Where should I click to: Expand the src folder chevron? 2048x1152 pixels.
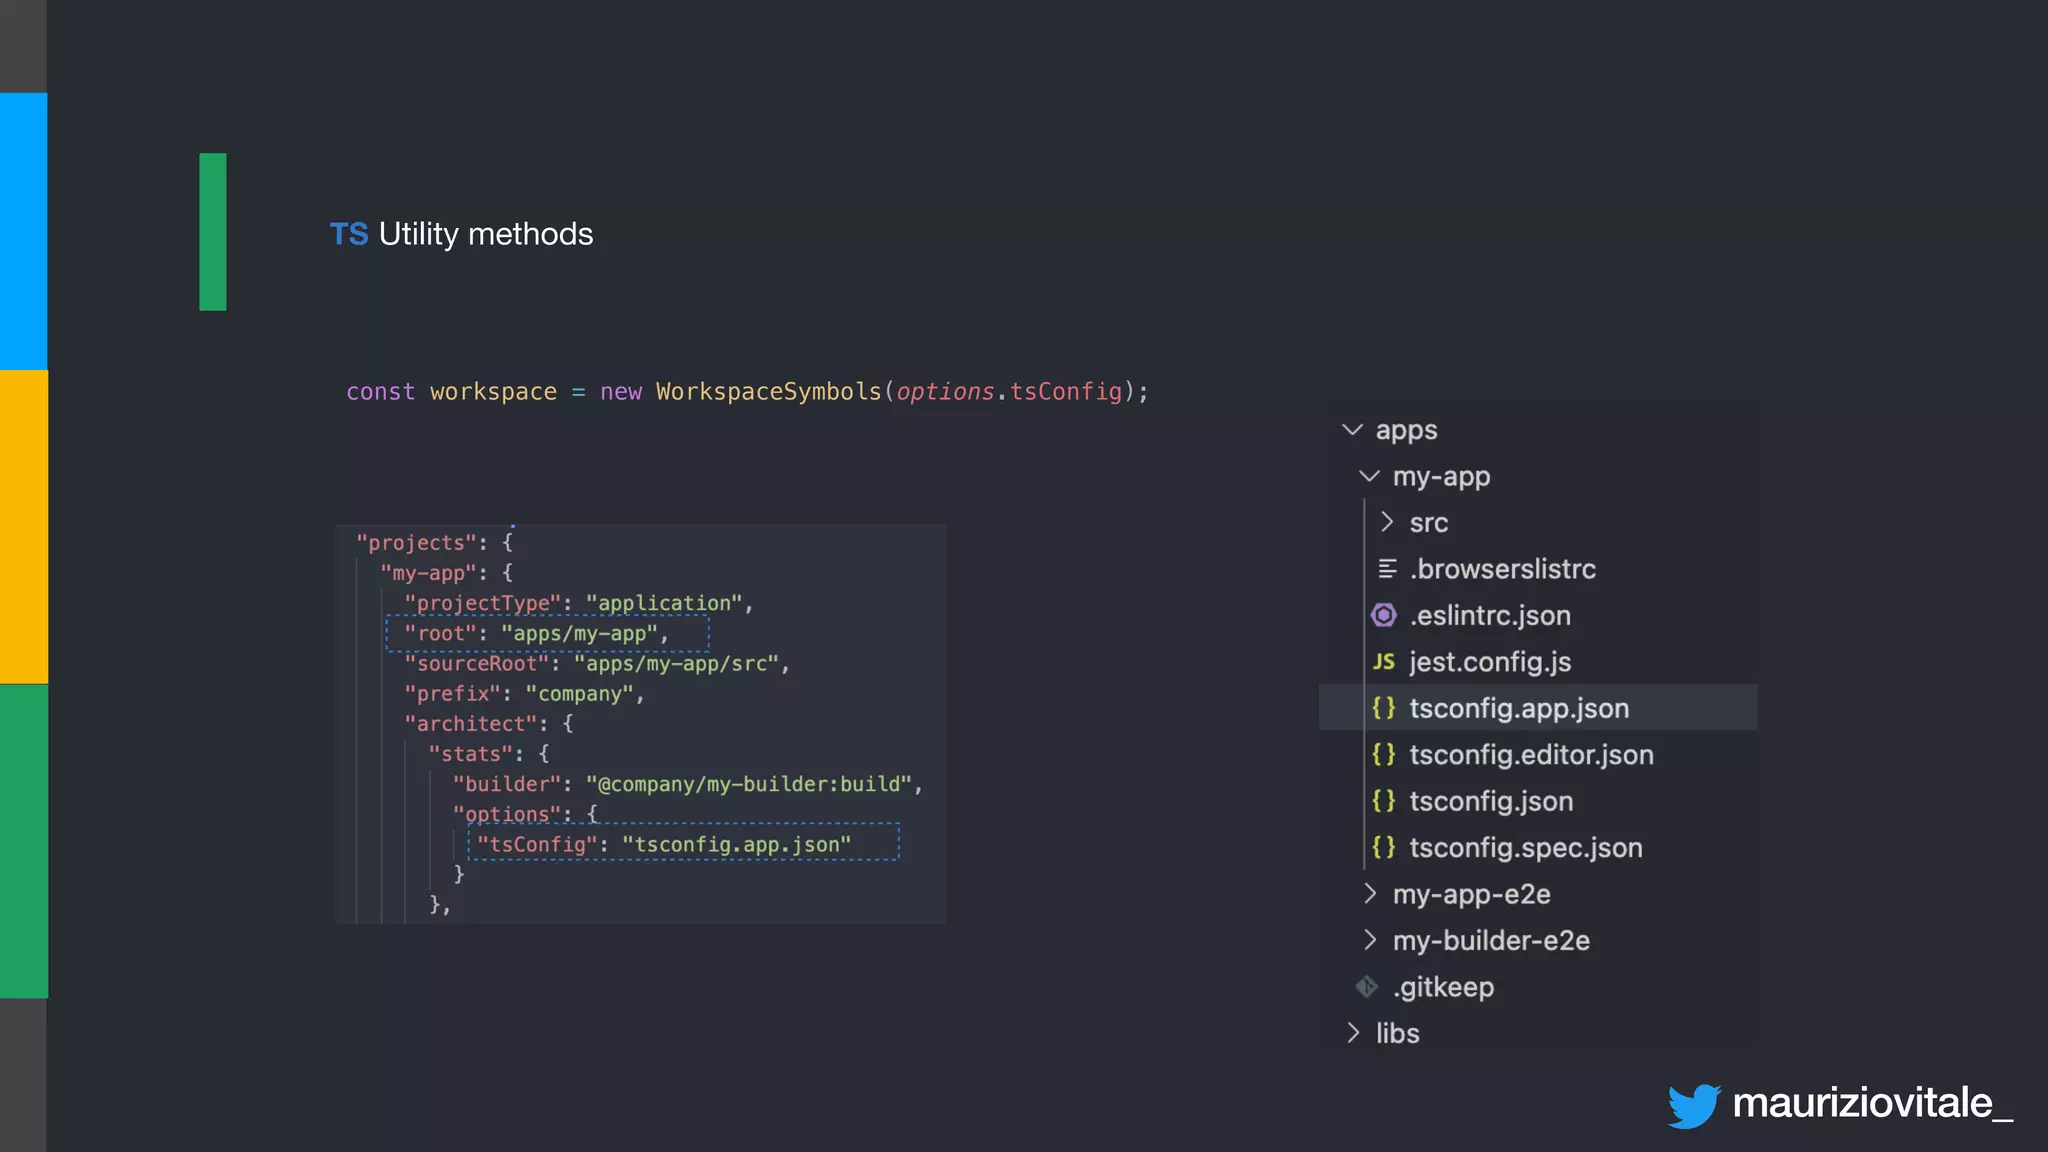(x=1386, y=522)
